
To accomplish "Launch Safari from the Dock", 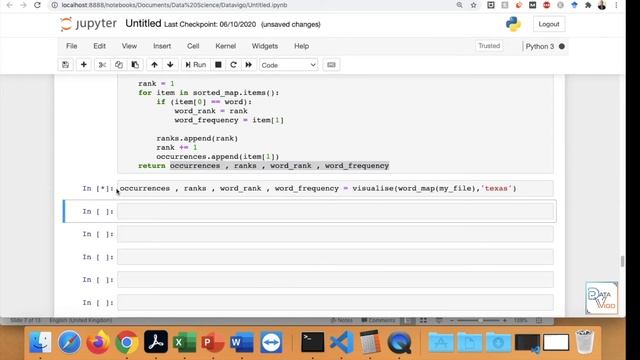I will pos(69,342).
